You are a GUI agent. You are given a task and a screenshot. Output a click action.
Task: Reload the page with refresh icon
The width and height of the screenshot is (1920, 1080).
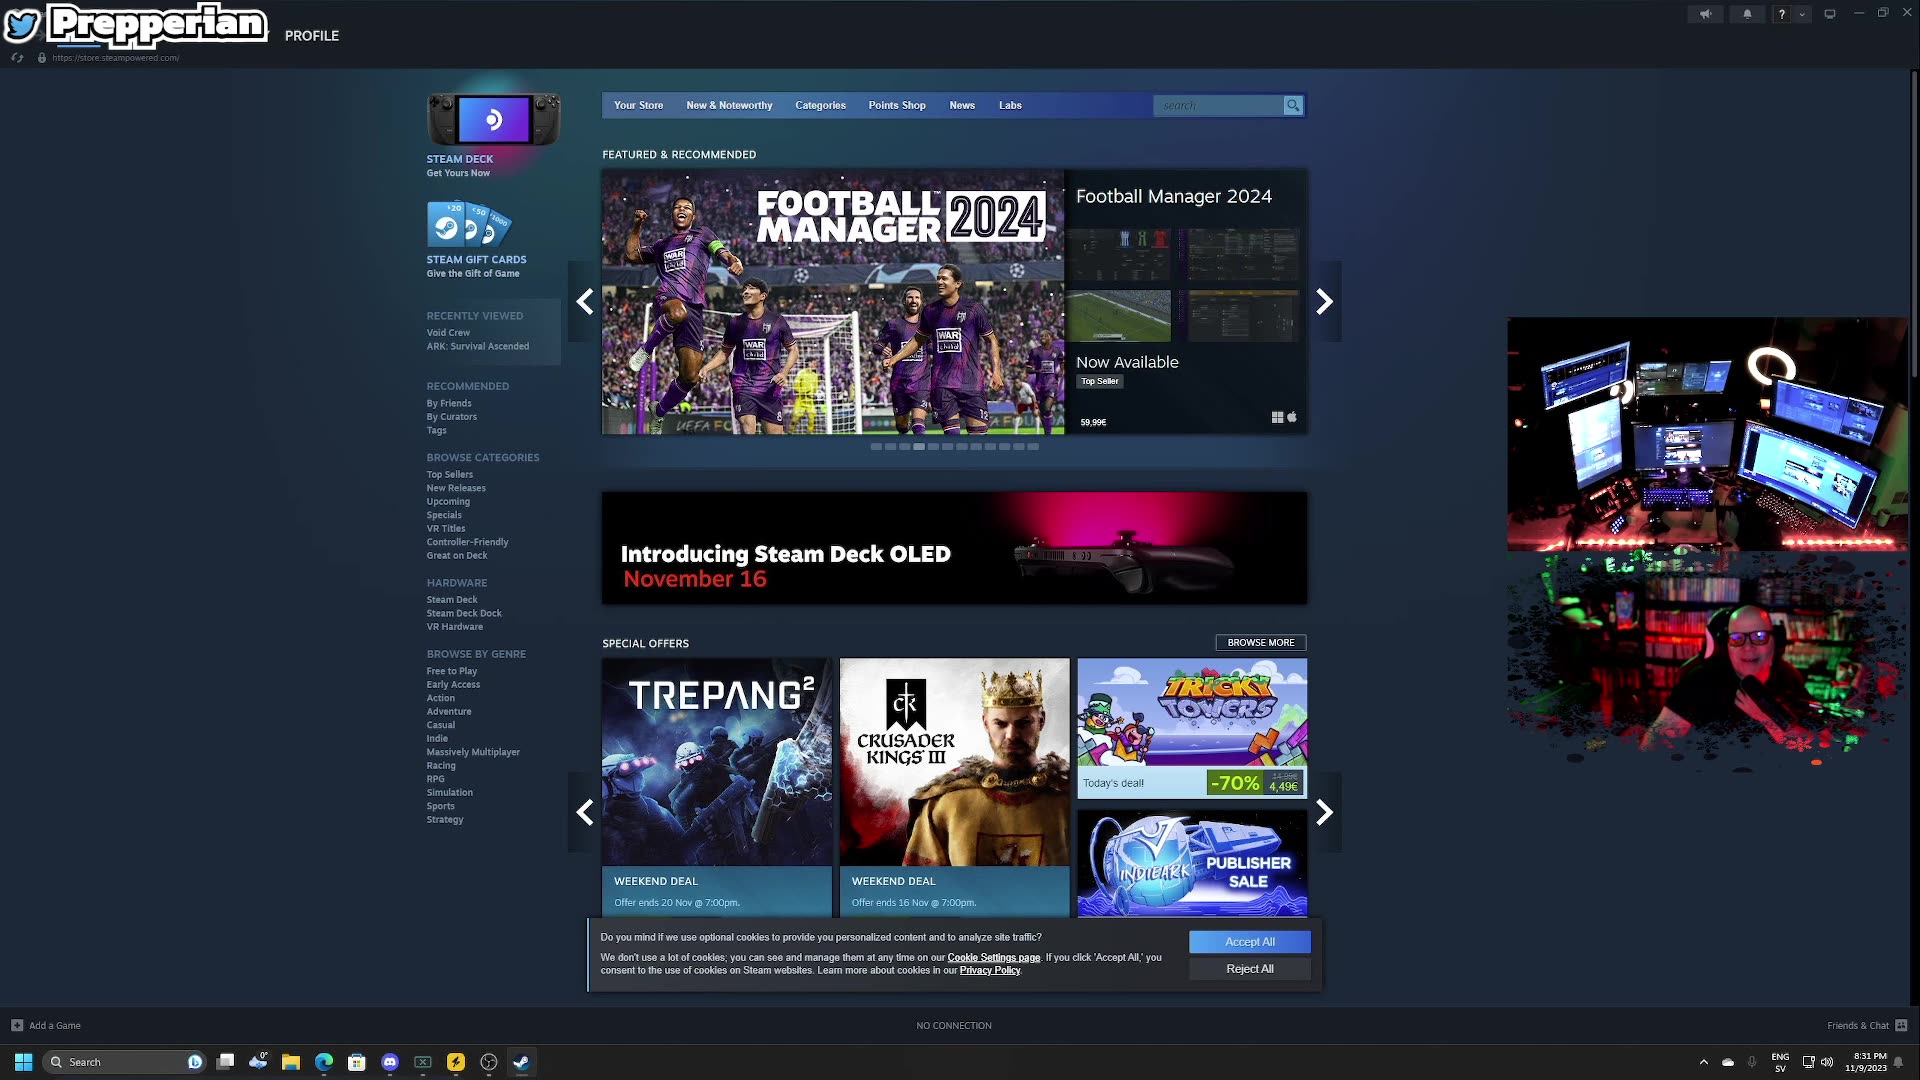click(x=17, y=58)
